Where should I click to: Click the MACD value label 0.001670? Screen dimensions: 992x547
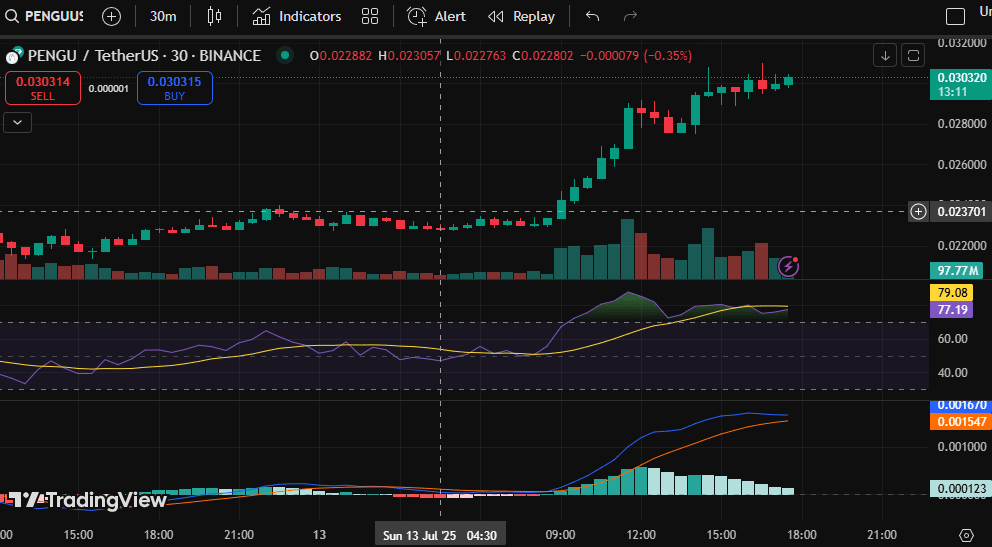962,405
